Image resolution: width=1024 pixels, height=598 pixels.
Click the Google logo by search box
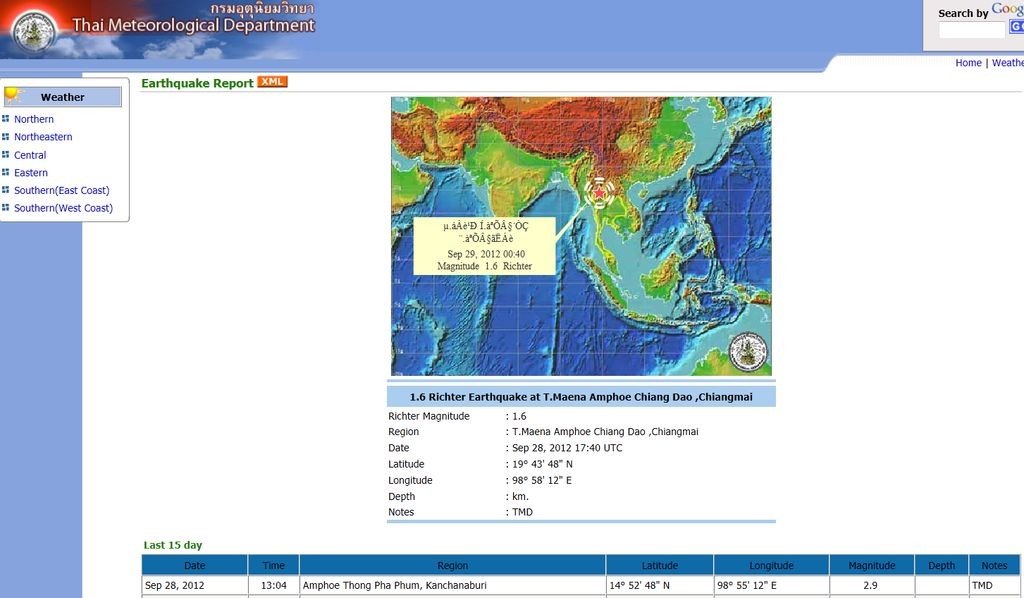point(1007,9)
